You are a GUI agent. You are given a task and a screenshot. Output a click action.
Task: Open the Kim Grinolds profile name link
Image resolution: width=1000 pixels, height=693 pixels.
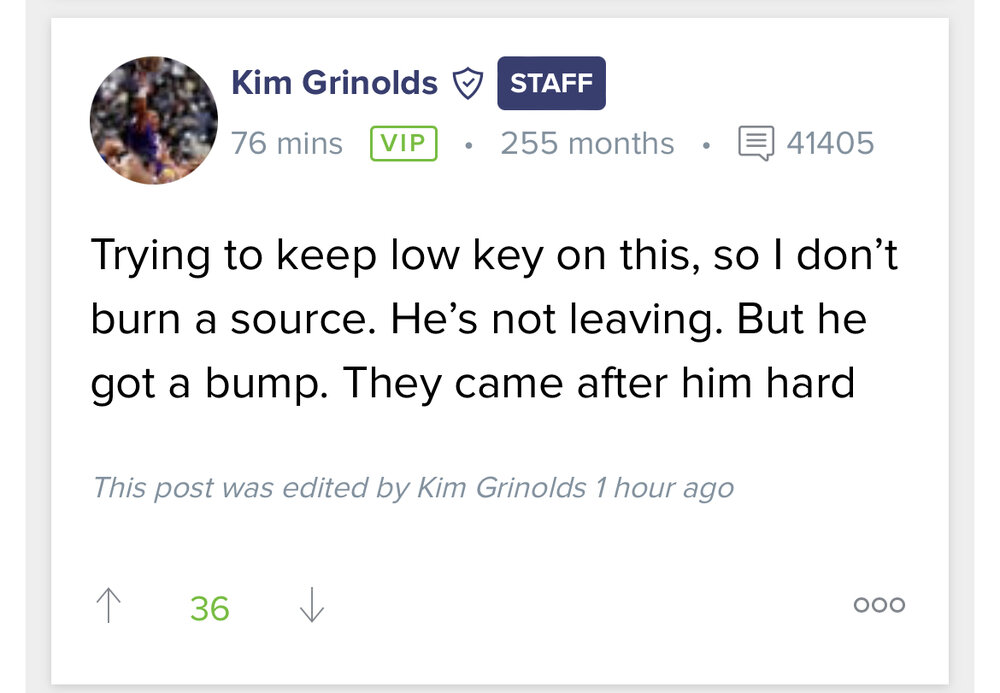[x=334, y=82]
